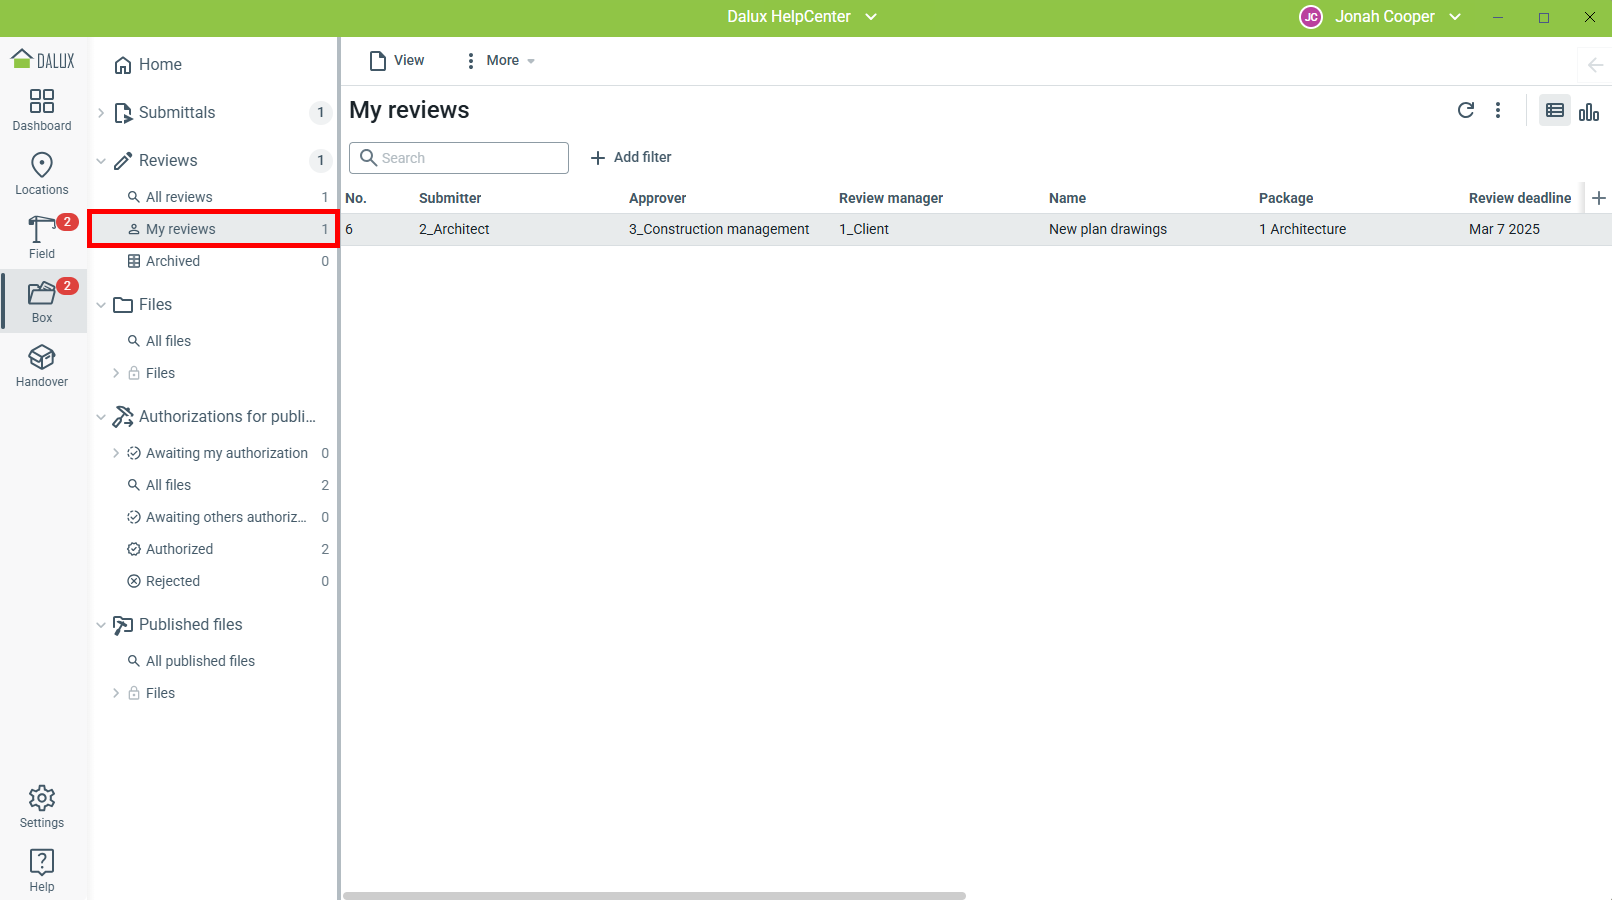The width and height of the screenshot is (1612, 900).
Task: Click the View toolbar button
Action: (x=397, y=61)
